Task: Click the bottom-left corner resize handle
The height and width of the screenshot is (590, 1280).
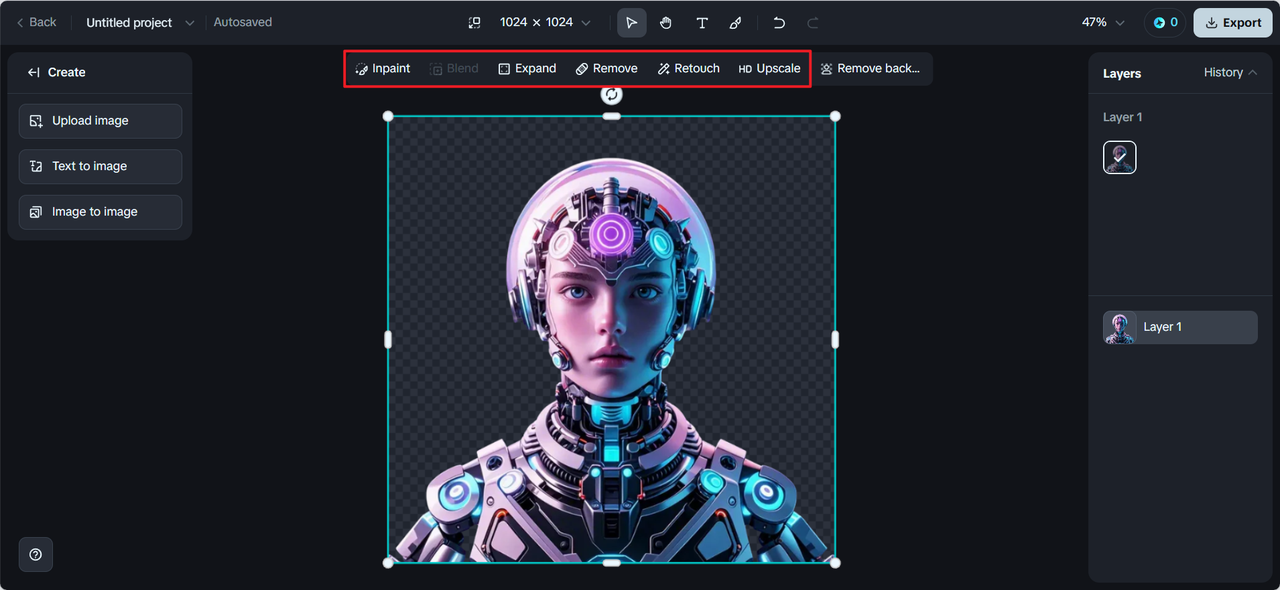Action: click(388, 563)
